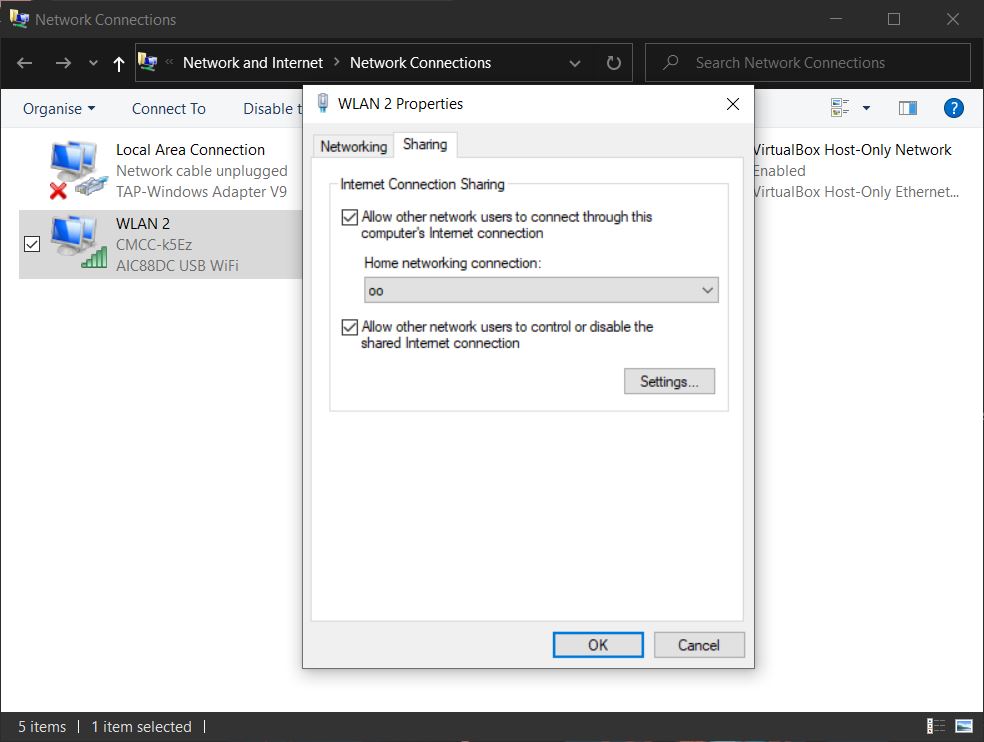984x742 pixels.
Task: Open the Help question mark icon
Action: coord(953,108)
